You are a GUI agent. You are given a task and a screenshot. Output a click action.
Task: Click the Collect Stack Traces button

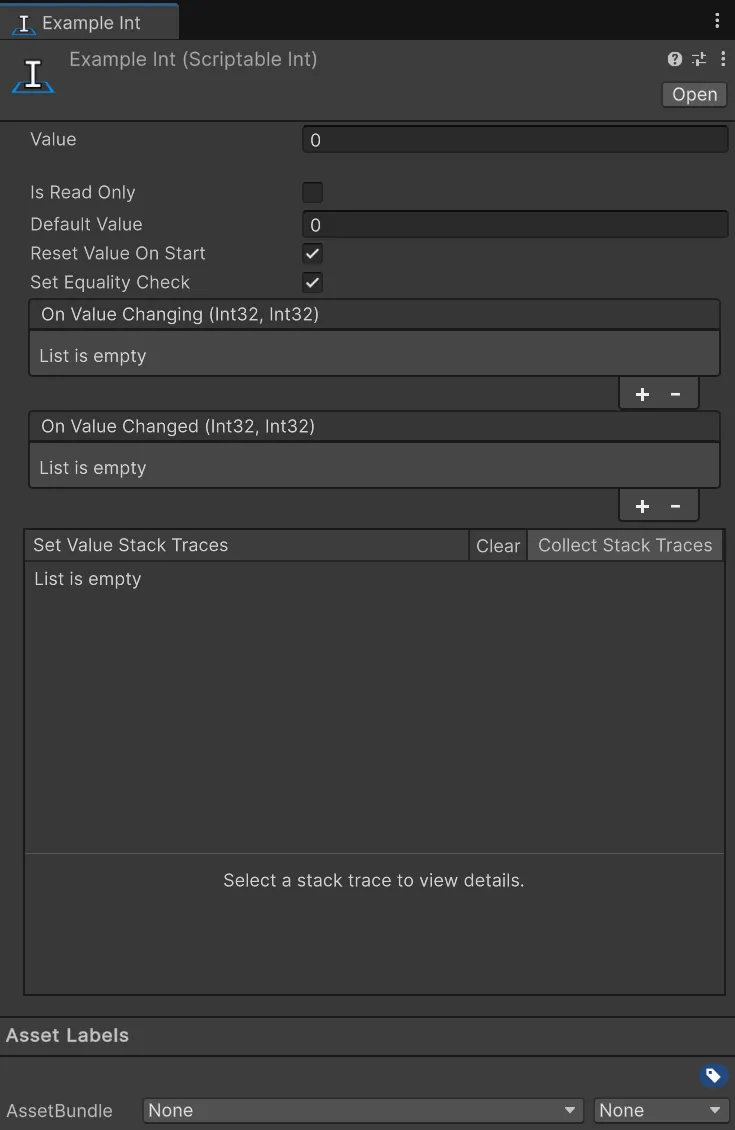[x=624, y=545]
